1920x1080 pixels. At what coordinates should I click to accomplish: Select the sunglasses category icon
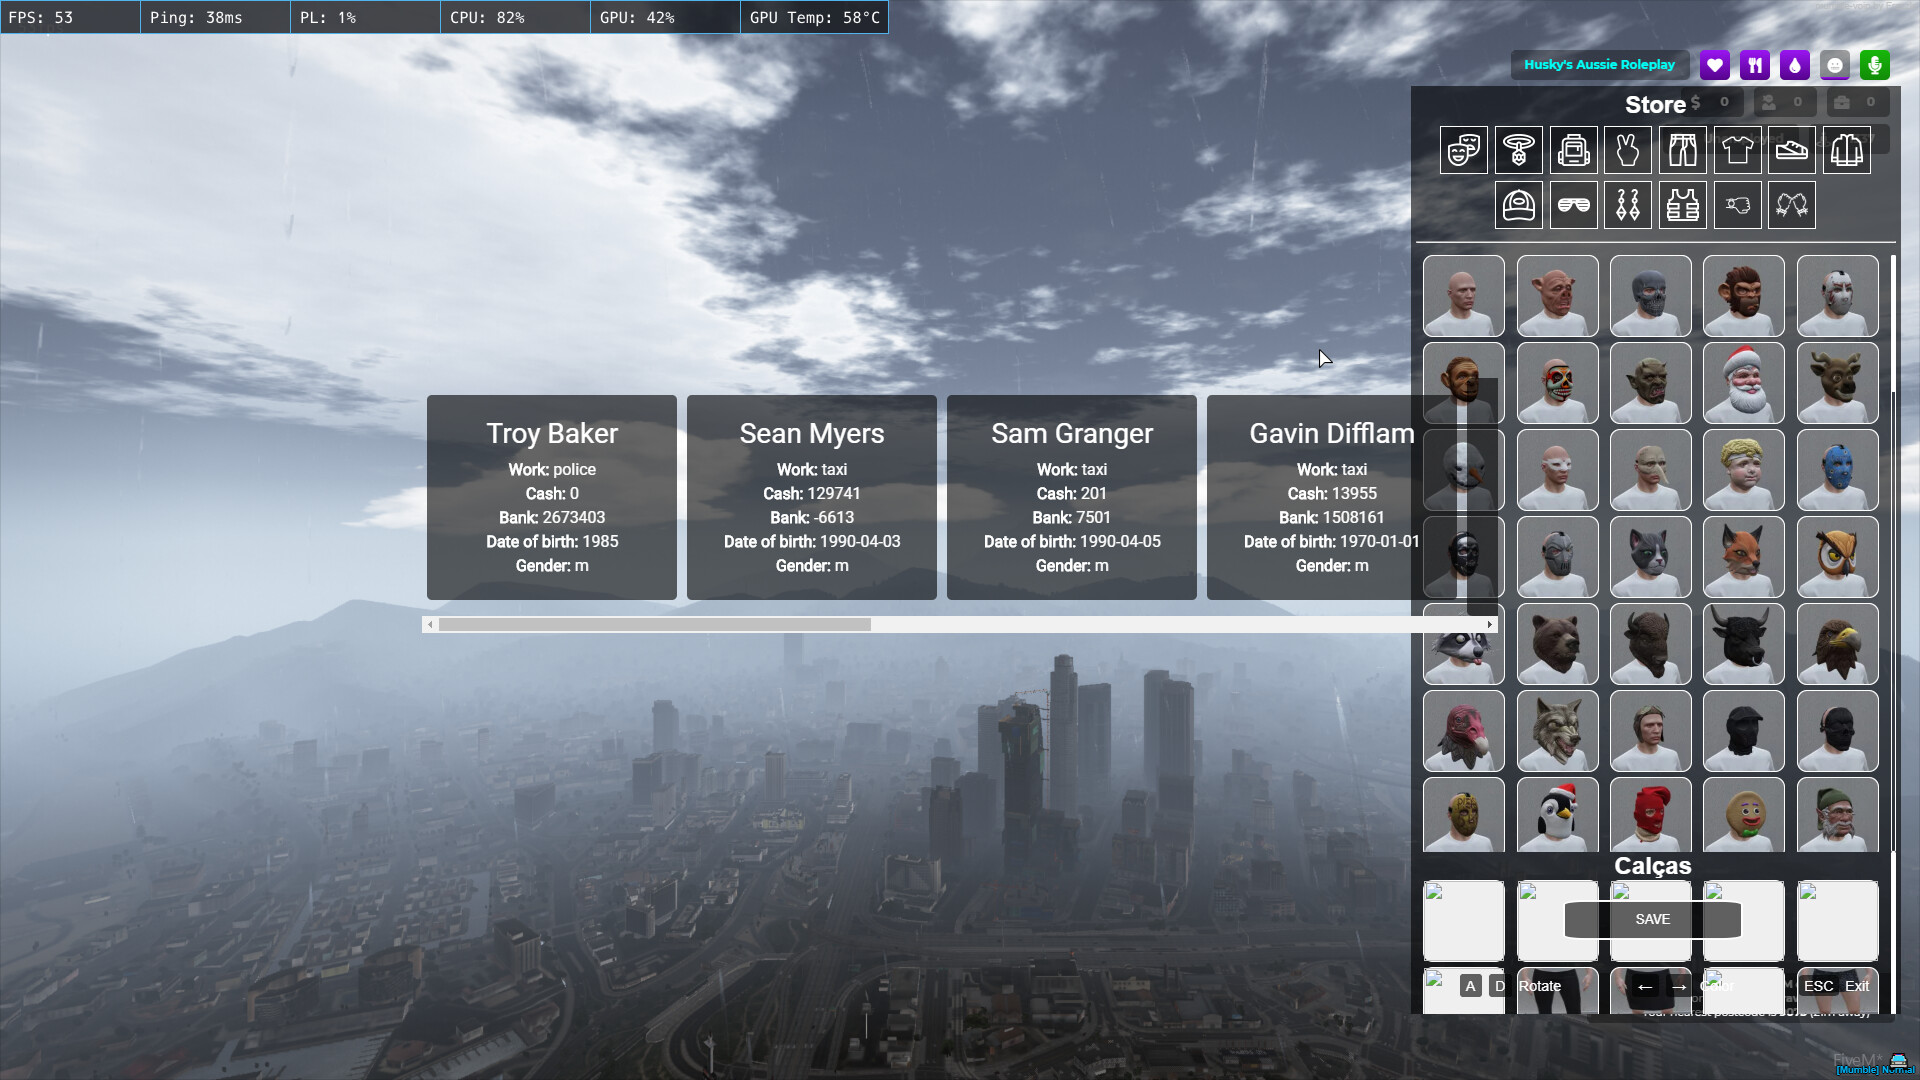pyautogui.click(x=1573, y=205)
